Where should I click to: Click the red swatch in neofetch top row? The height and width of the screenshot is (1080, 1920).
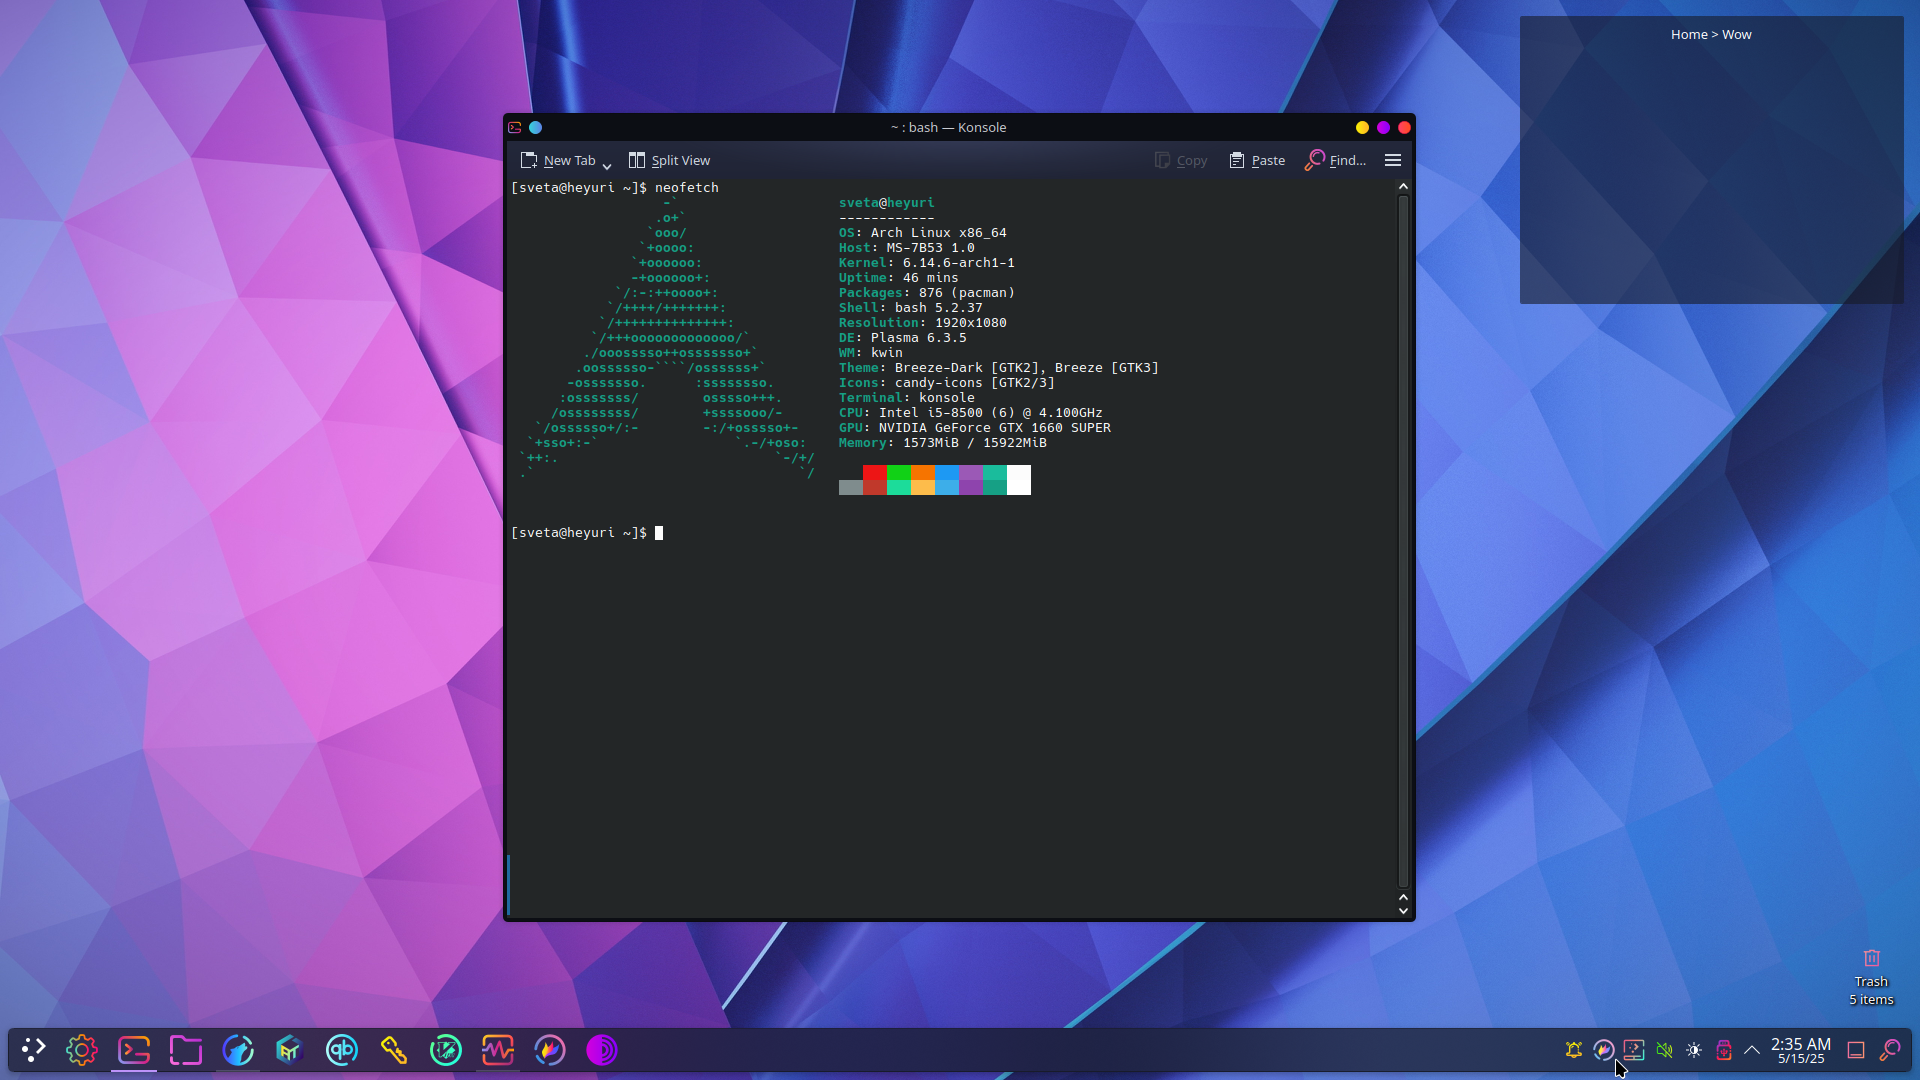click(x=875, y=472)
